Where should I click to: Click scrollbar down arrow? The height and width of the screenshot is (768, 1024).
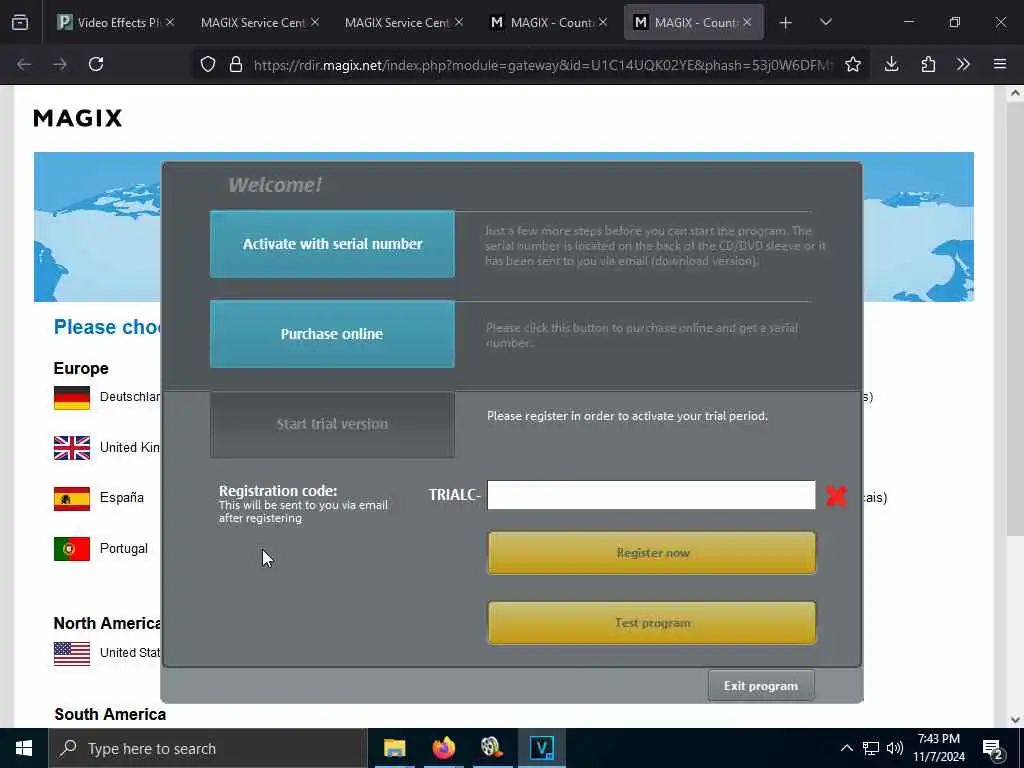point(1015,720)
